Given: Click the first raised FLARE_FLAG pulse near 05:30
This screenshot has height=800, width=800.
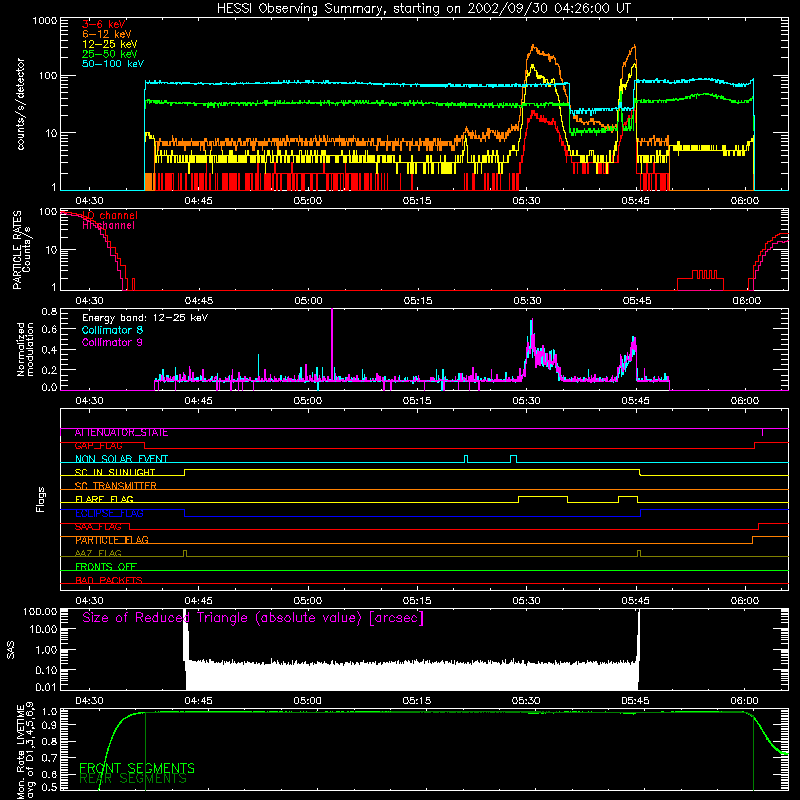Looking at the screenshot, I should tap(543, 497).
